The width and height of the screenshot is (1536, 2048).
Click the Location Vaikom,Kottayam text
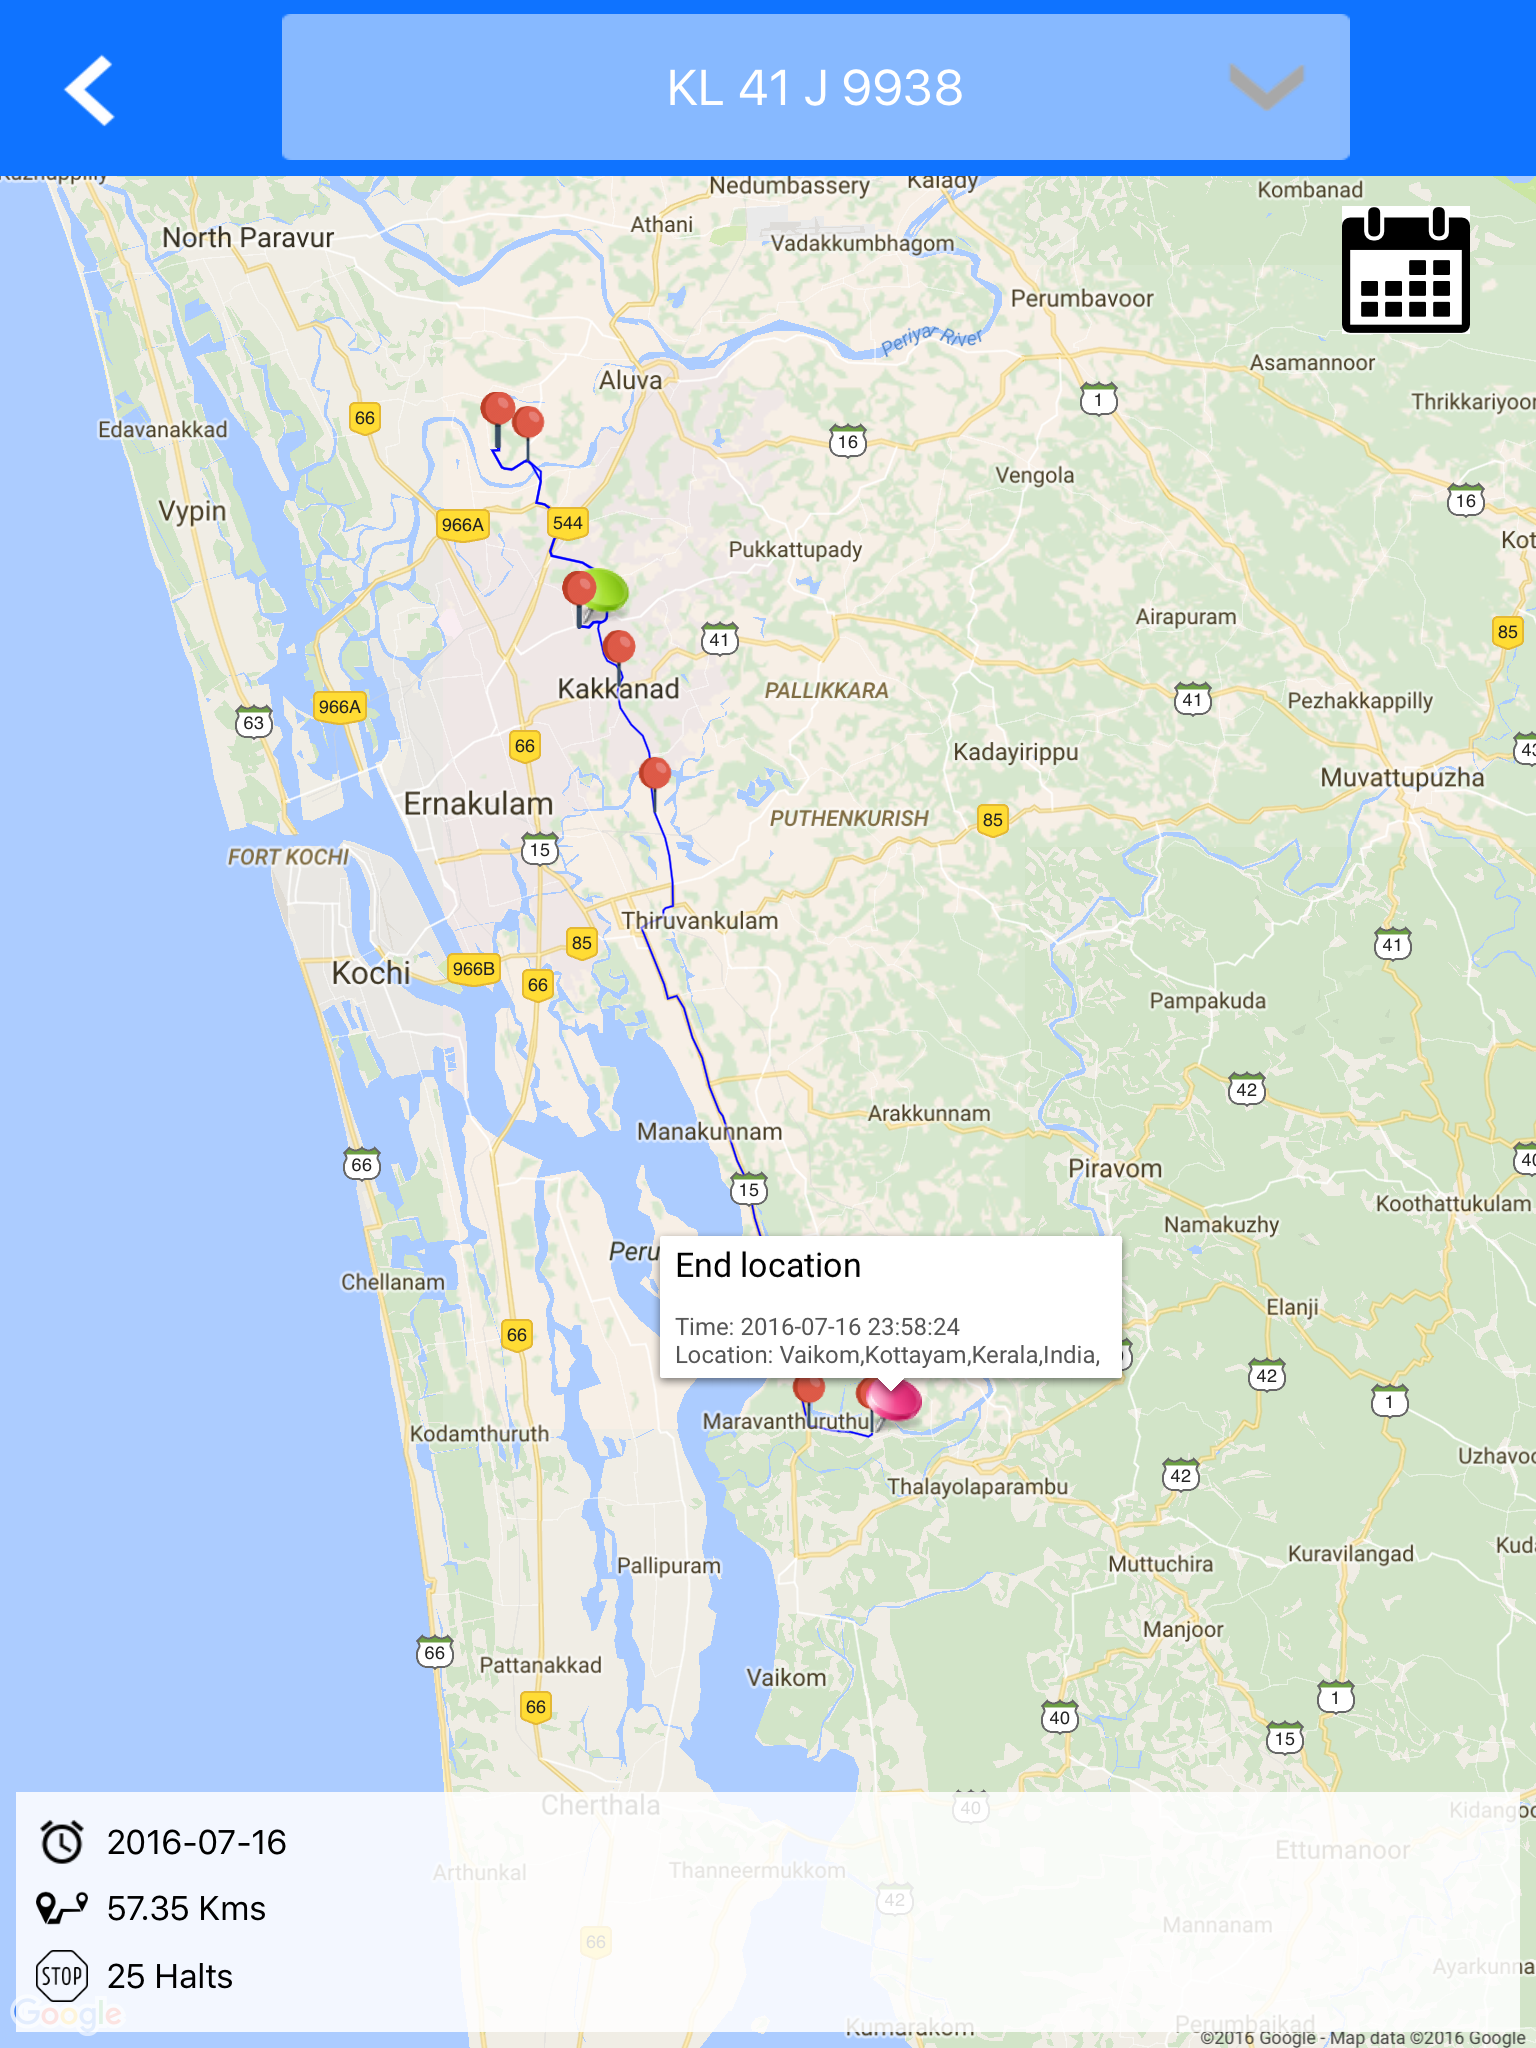click(x=887, y=1355)
